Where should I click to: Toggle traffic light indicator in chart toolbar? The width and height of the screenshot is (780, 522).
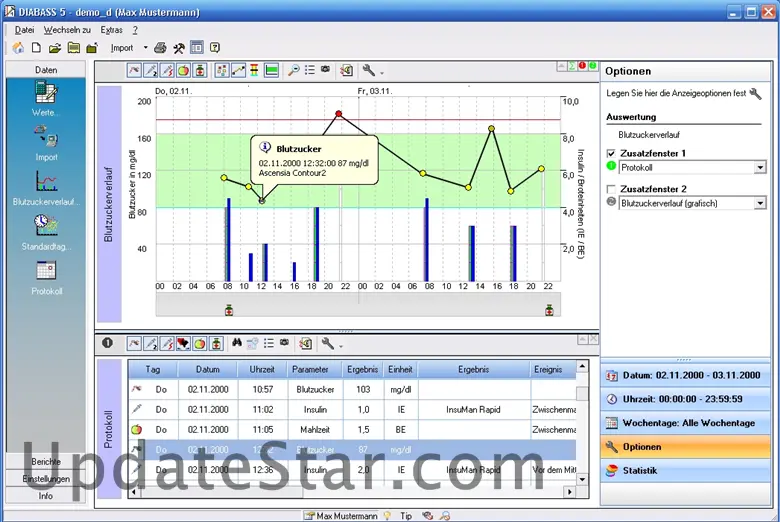pyautogui.click(x=255, y=70)
